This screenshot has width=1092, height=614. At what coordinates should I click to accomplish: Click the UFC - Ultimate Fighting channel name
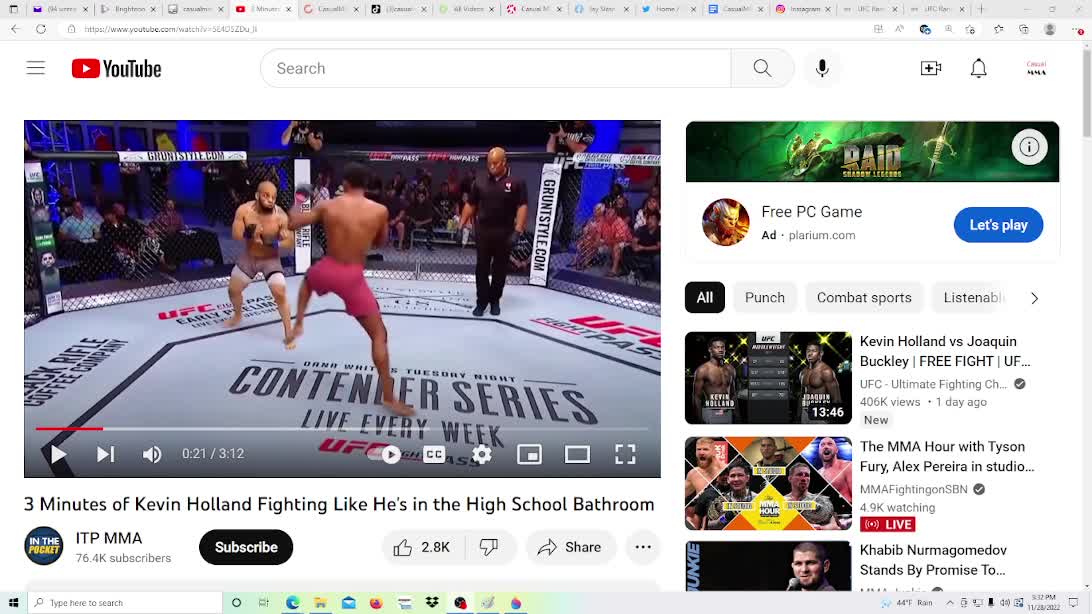pos(933,384)
